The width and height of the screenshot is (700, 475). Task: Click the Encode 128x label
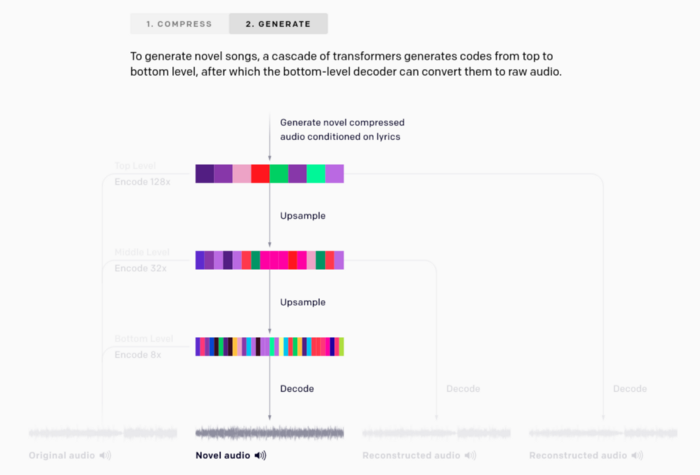[x=142, y=182]
